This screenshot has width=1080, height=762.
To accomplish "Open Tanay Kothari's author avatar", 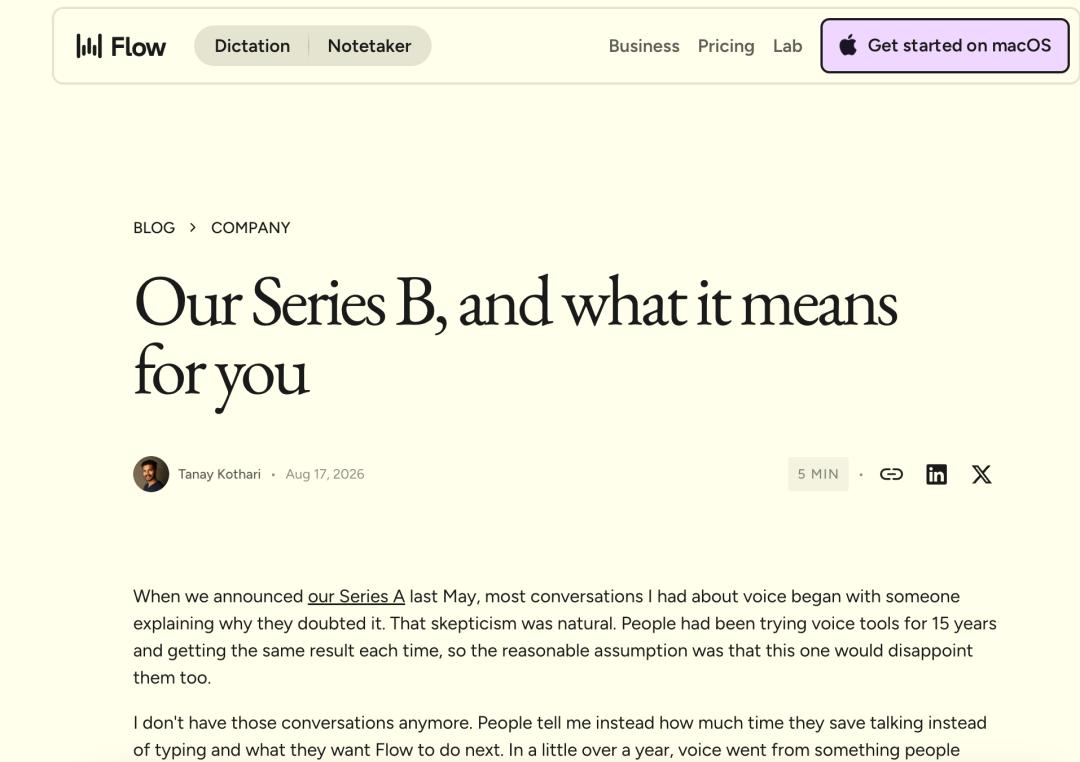I will pos(151,474).
